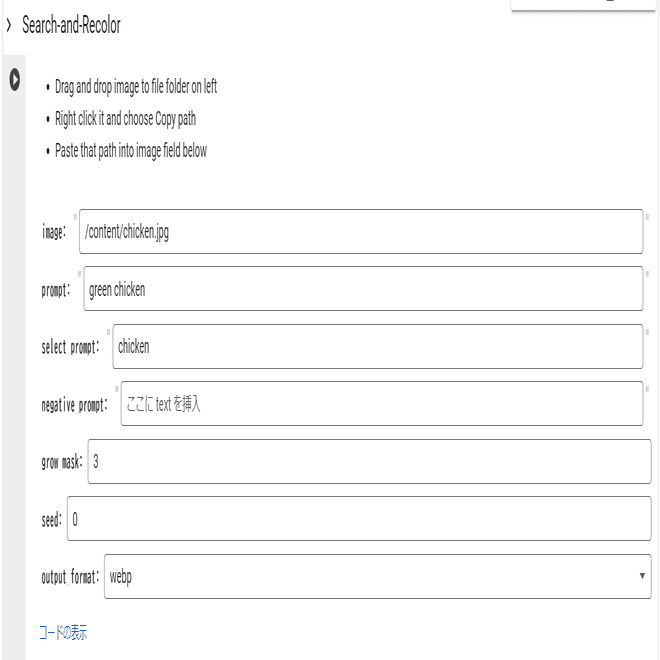Focus the empty negative_prompt text field
660x660 pixels.
[x=382, y=404]
